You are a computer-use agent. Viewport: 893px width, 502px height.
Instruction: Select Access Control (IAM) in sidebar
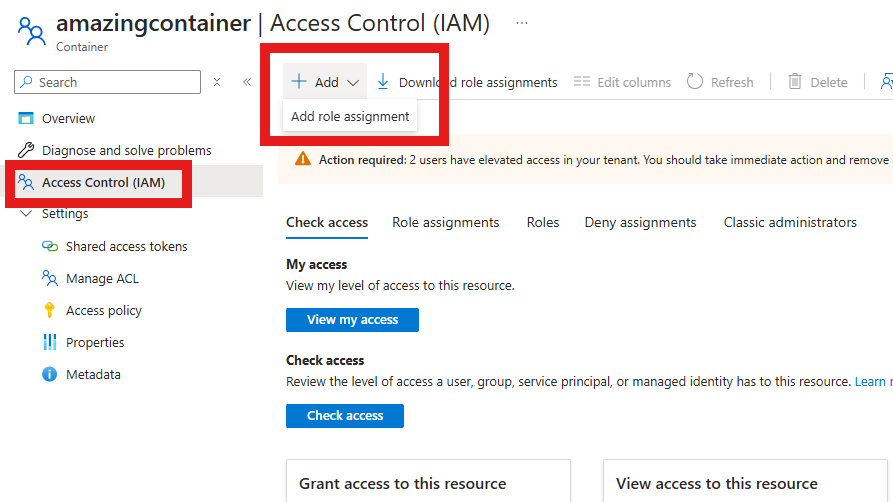click(x=103, y=182)
